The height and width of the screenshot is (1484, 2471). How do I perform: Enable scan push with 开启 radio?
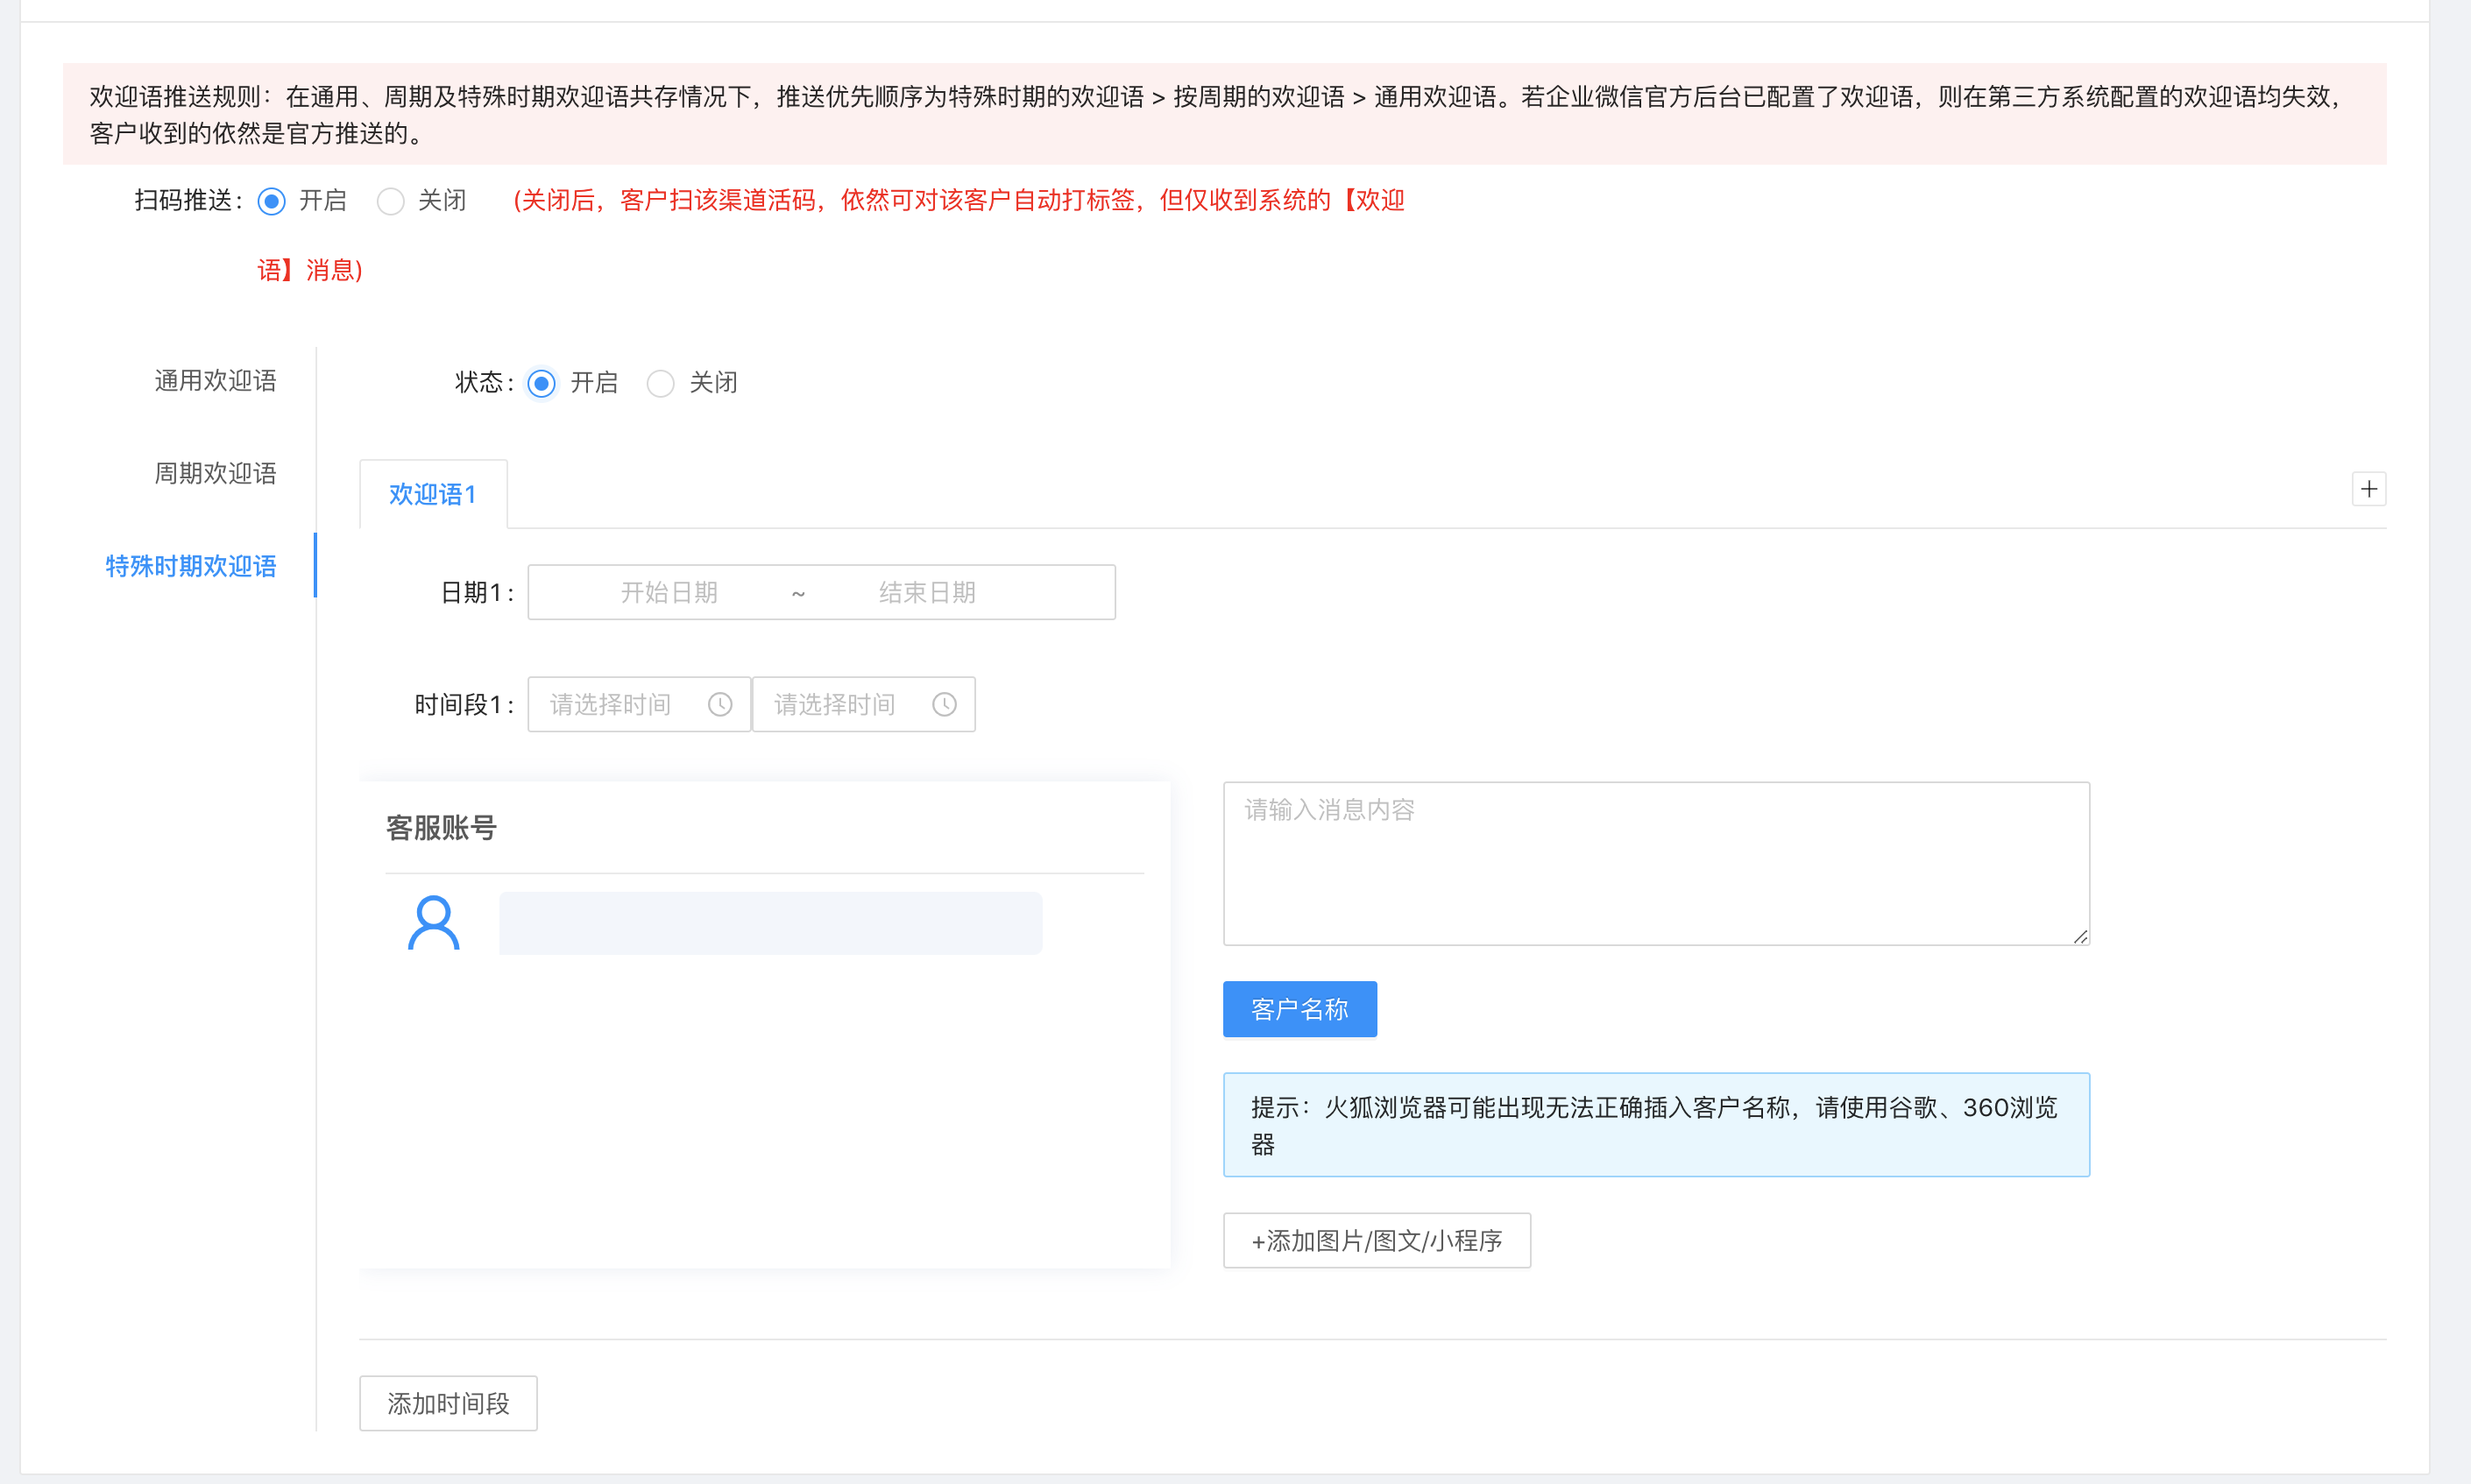pyautogui.click(x=272, y=201)
